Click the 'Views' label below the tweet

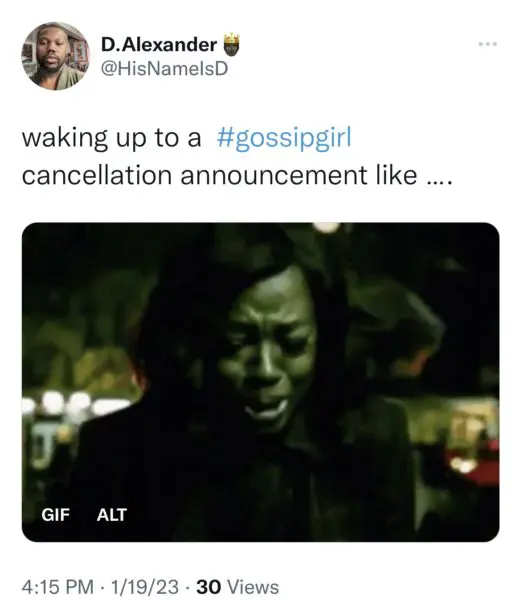(x=253, y=587)
